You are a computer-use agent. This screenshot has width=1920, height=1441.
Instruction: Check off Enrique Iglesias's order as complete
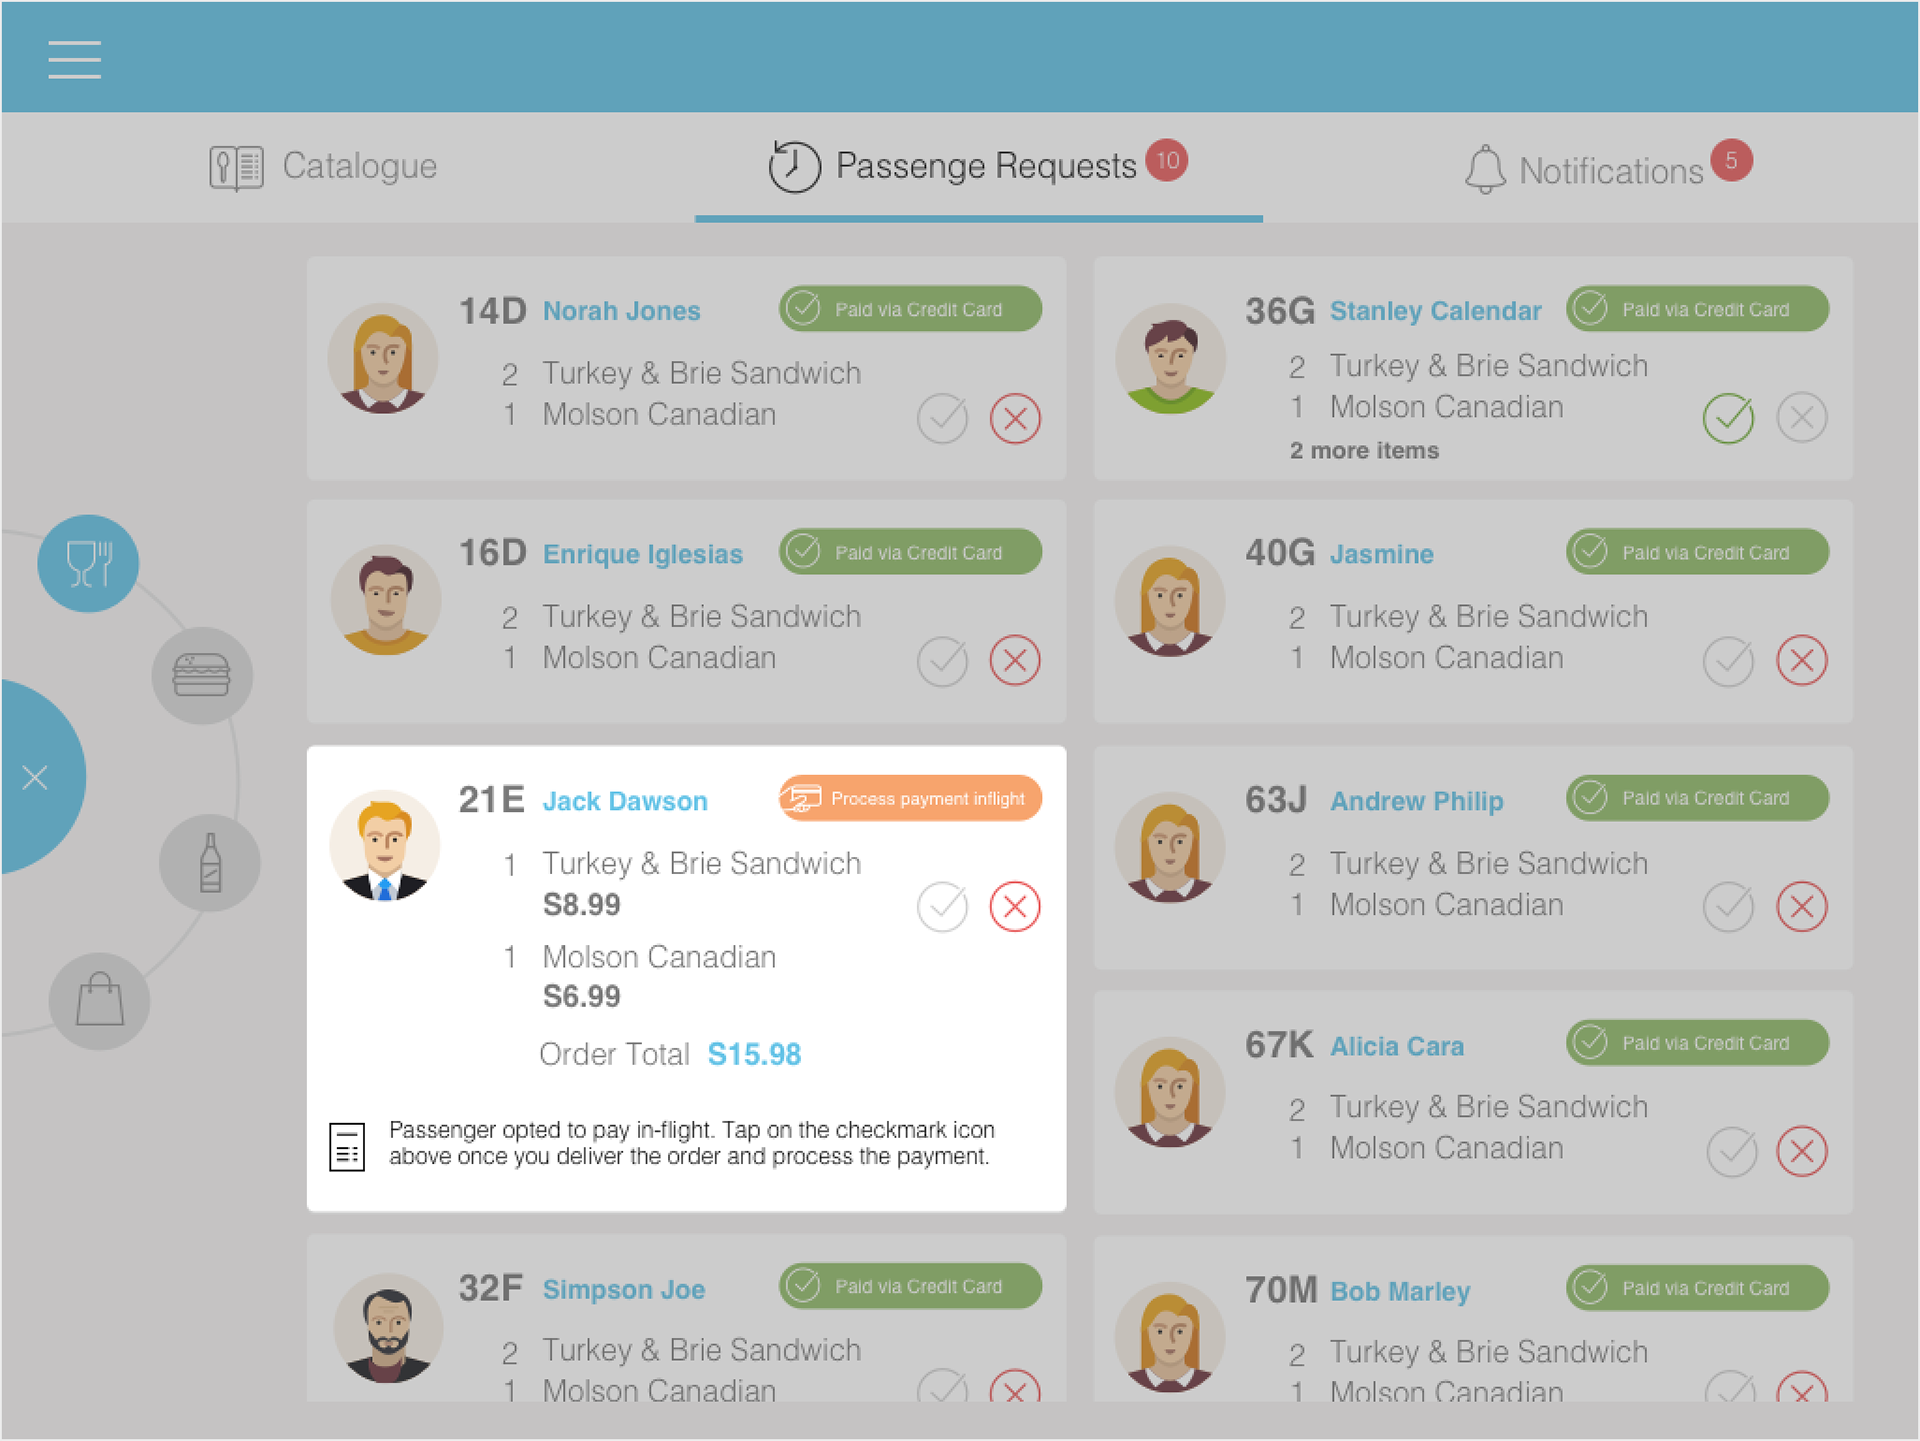[x=942, y=661]
